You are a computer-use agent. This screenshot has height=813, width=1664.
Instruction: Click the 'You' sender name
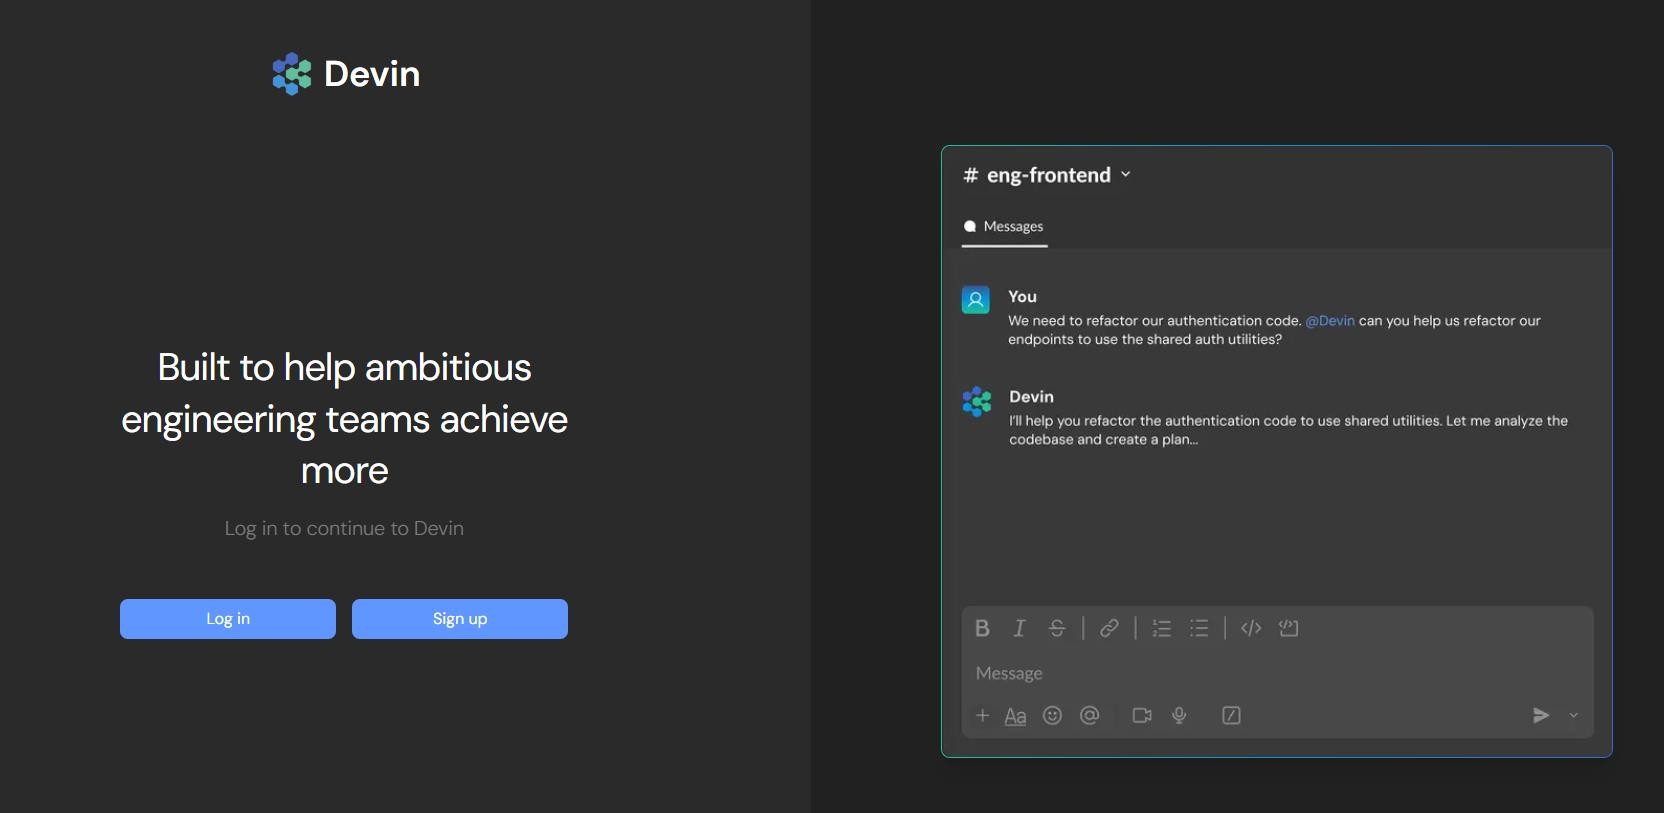1022,297
